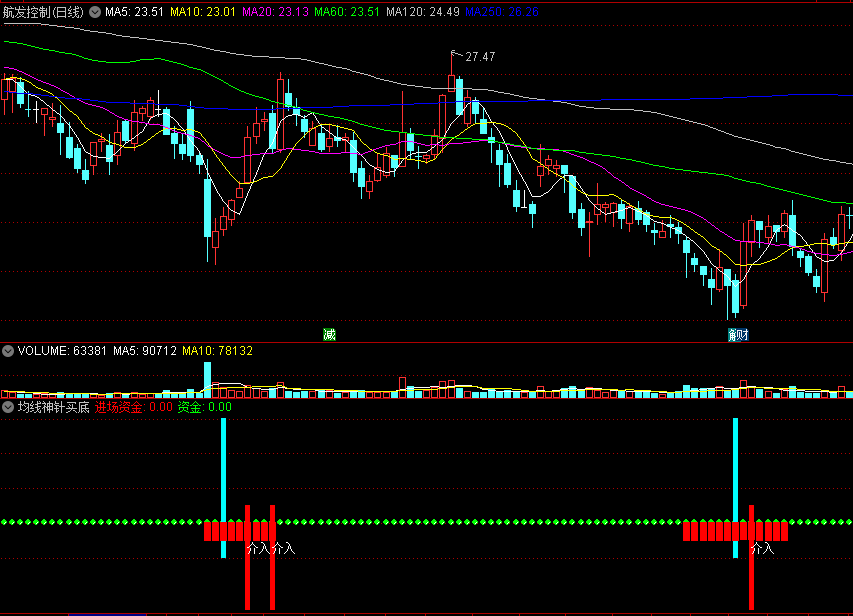The height and width of the screenshot is (616, 853).
Task: Click the green 减 event marker
Action: pos(329,335)
